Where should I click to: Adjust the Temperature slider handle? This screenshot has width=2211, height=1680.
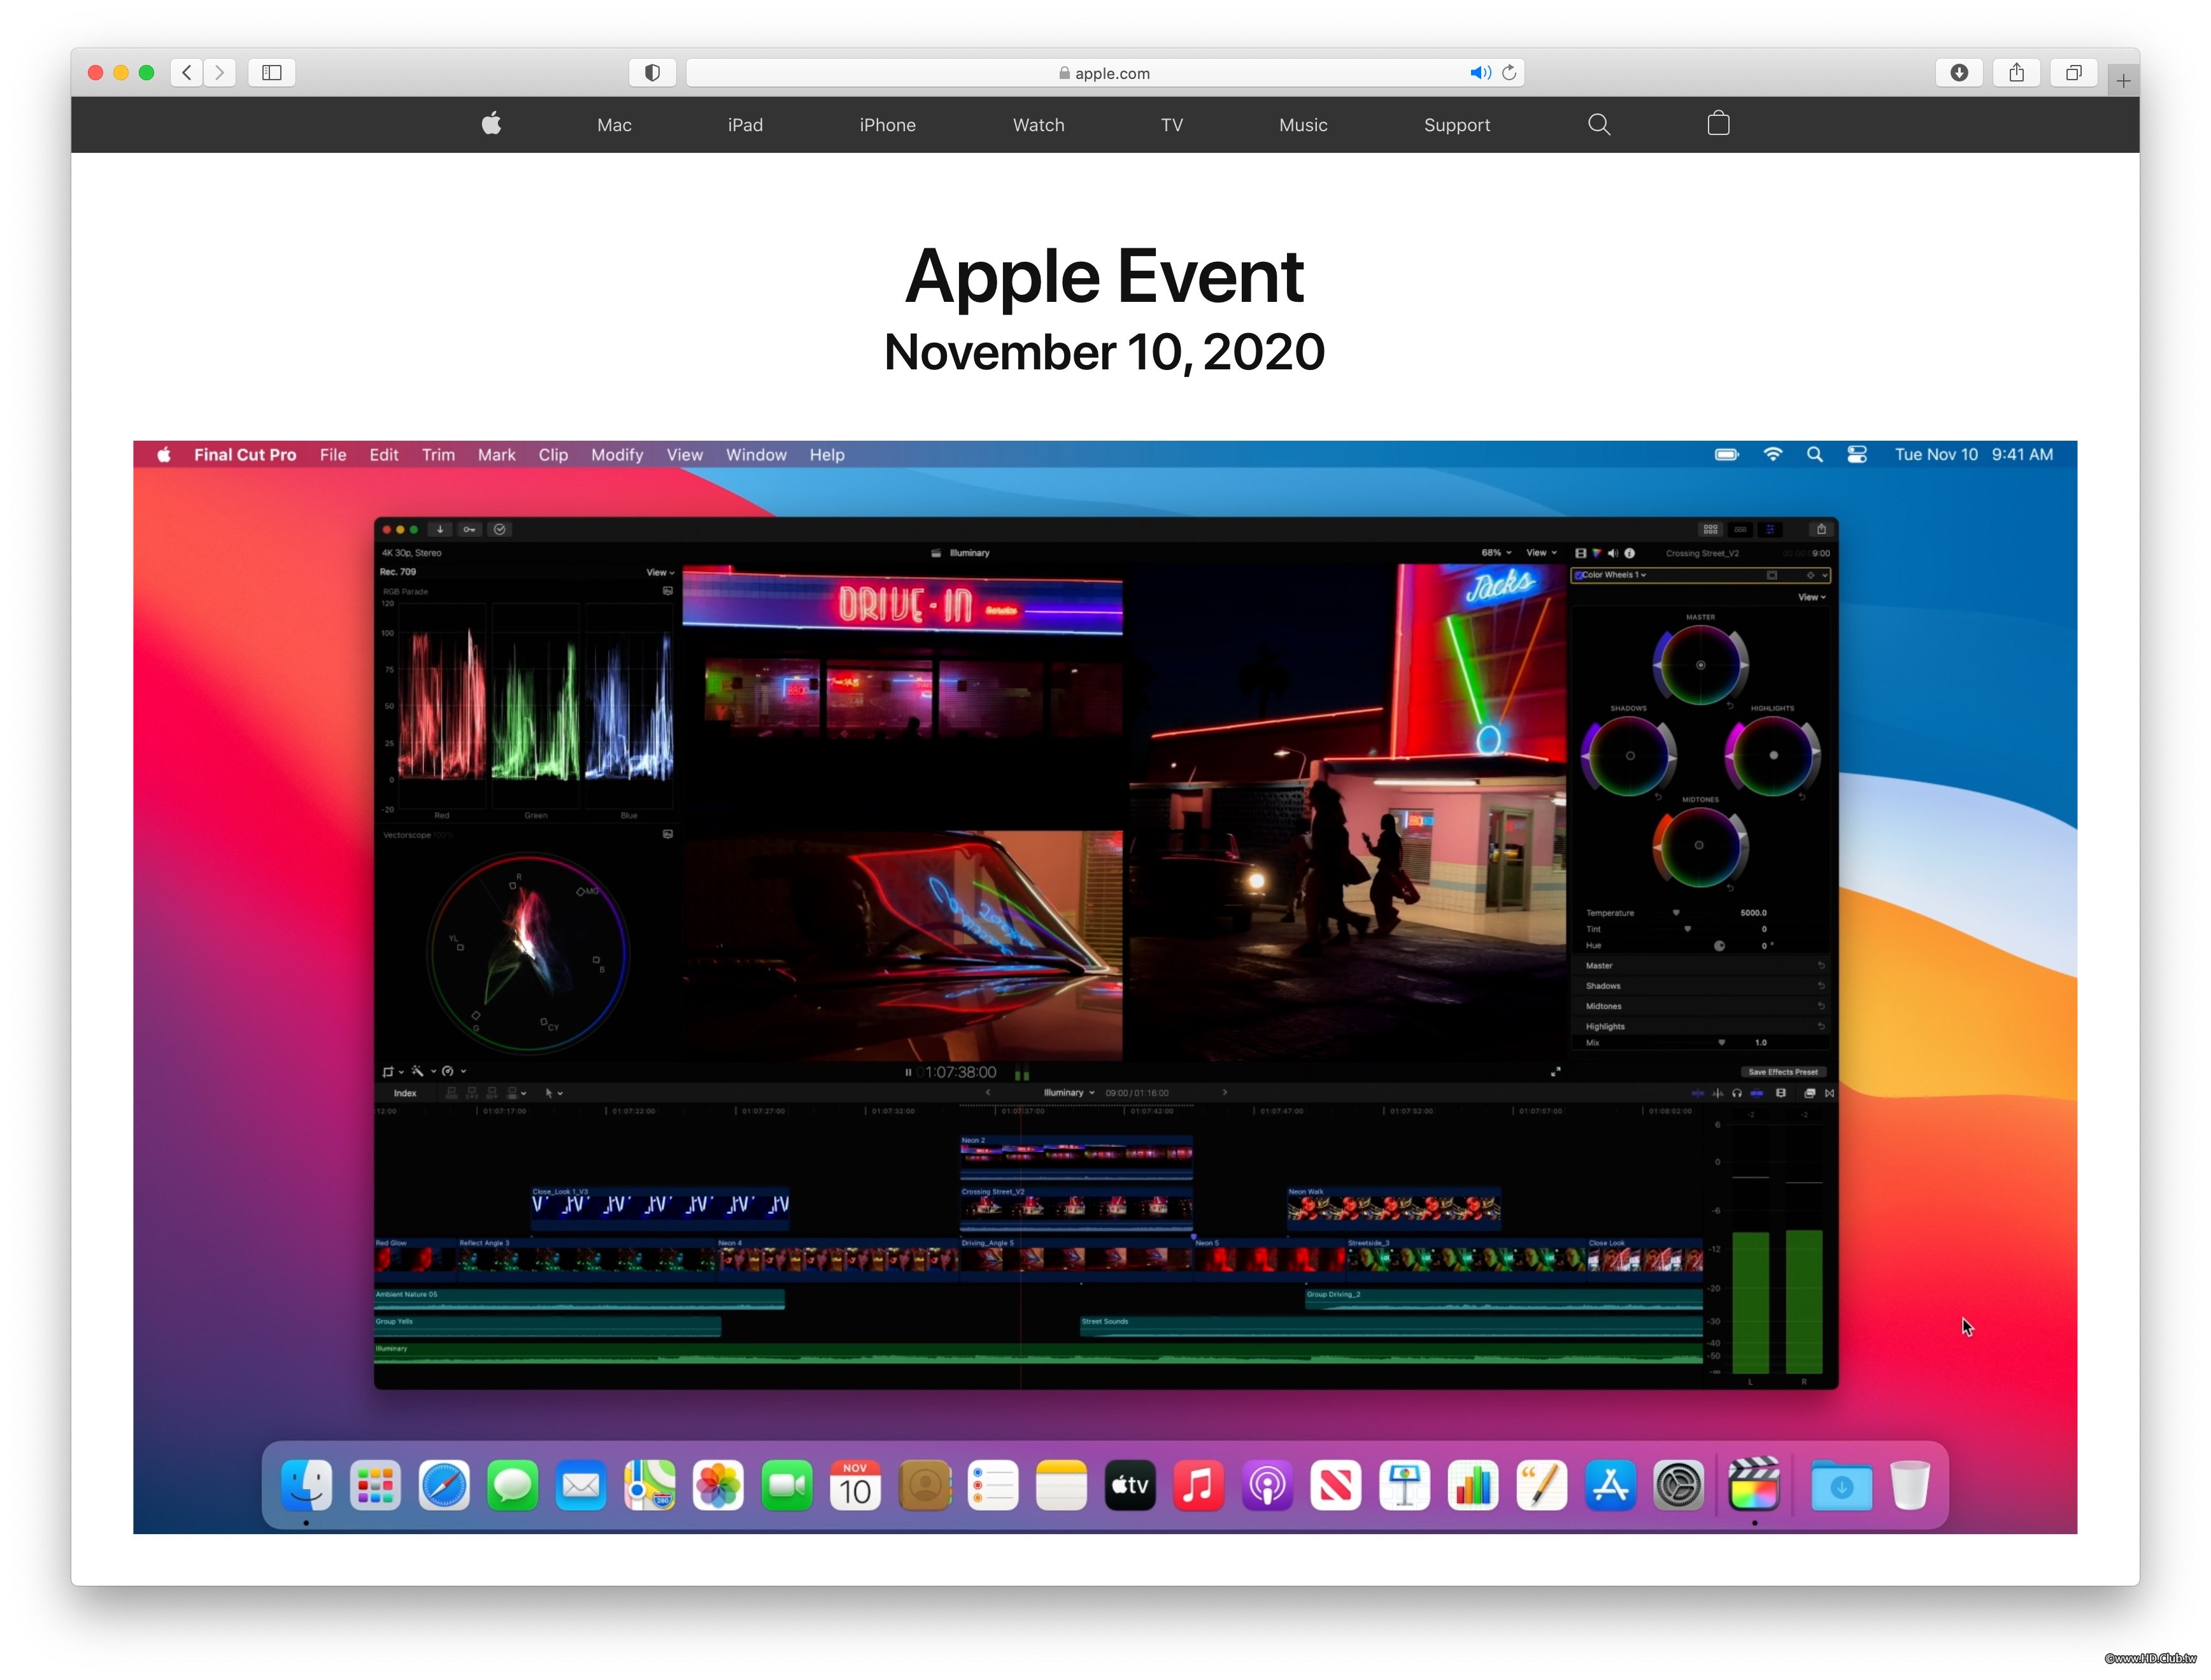pyautogui.click(x=1676, y=913)
